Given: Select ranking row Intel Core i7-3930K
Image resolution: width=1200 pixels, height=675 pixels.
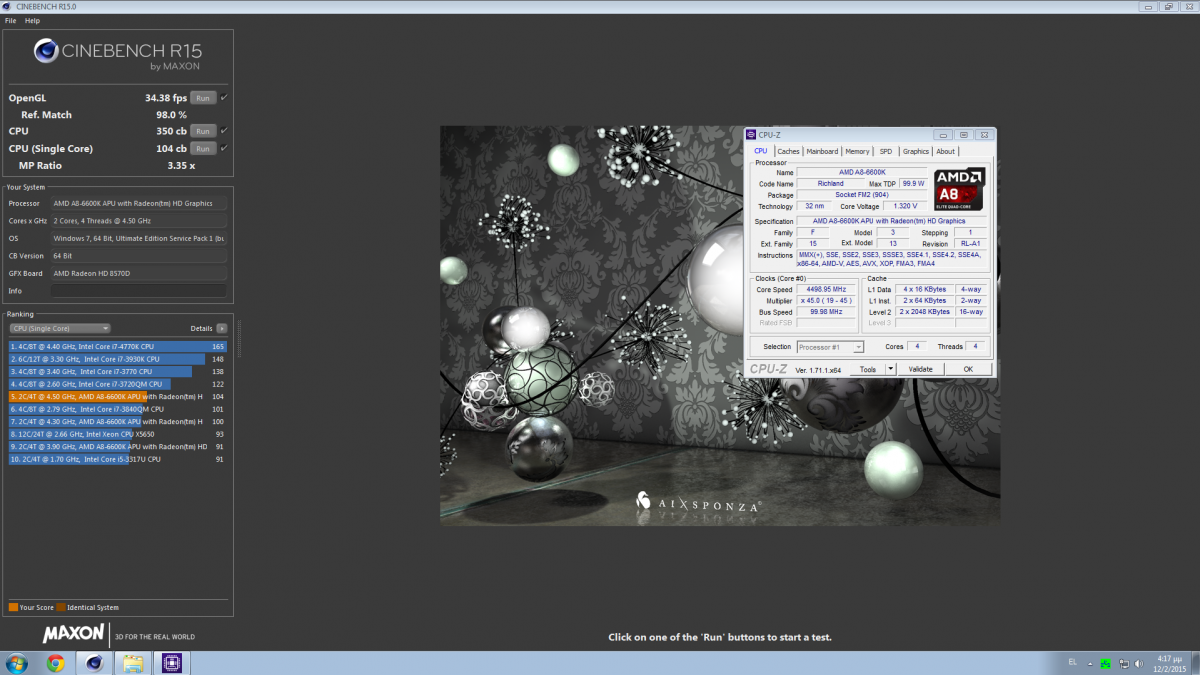Looking at the screenshot, I should (118, 359).
